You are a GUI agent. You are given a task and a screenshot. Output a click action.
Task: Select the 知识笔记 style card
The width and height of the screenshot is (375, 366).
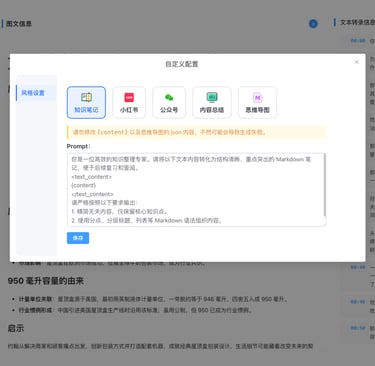(86, 103)
